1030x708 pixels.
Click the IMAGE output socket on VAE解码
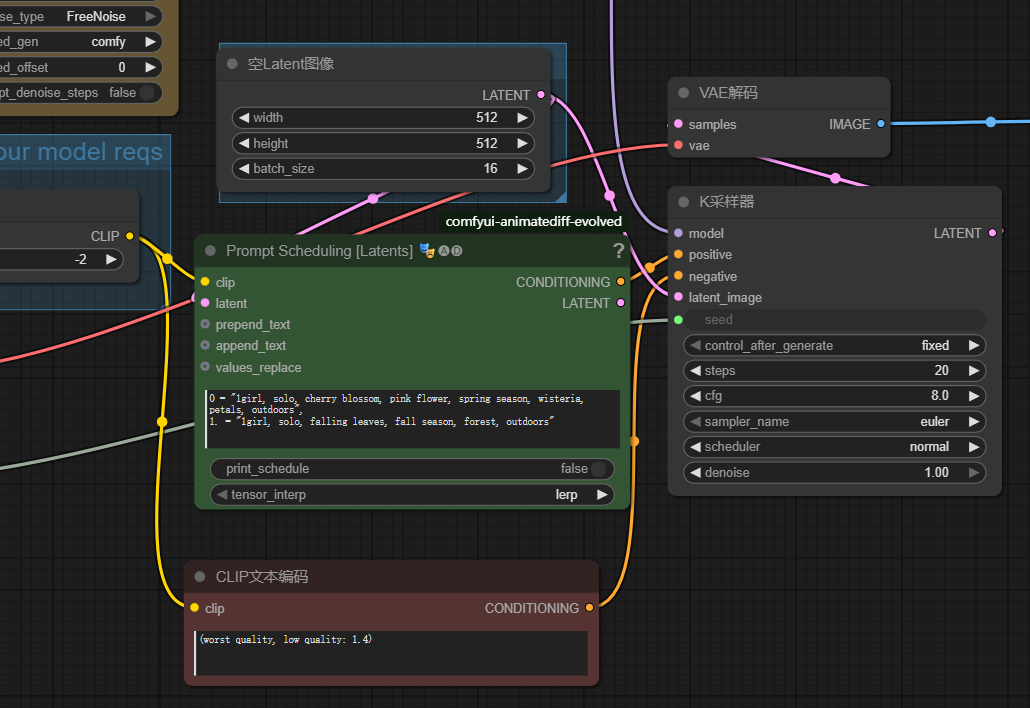pos(880,124)
